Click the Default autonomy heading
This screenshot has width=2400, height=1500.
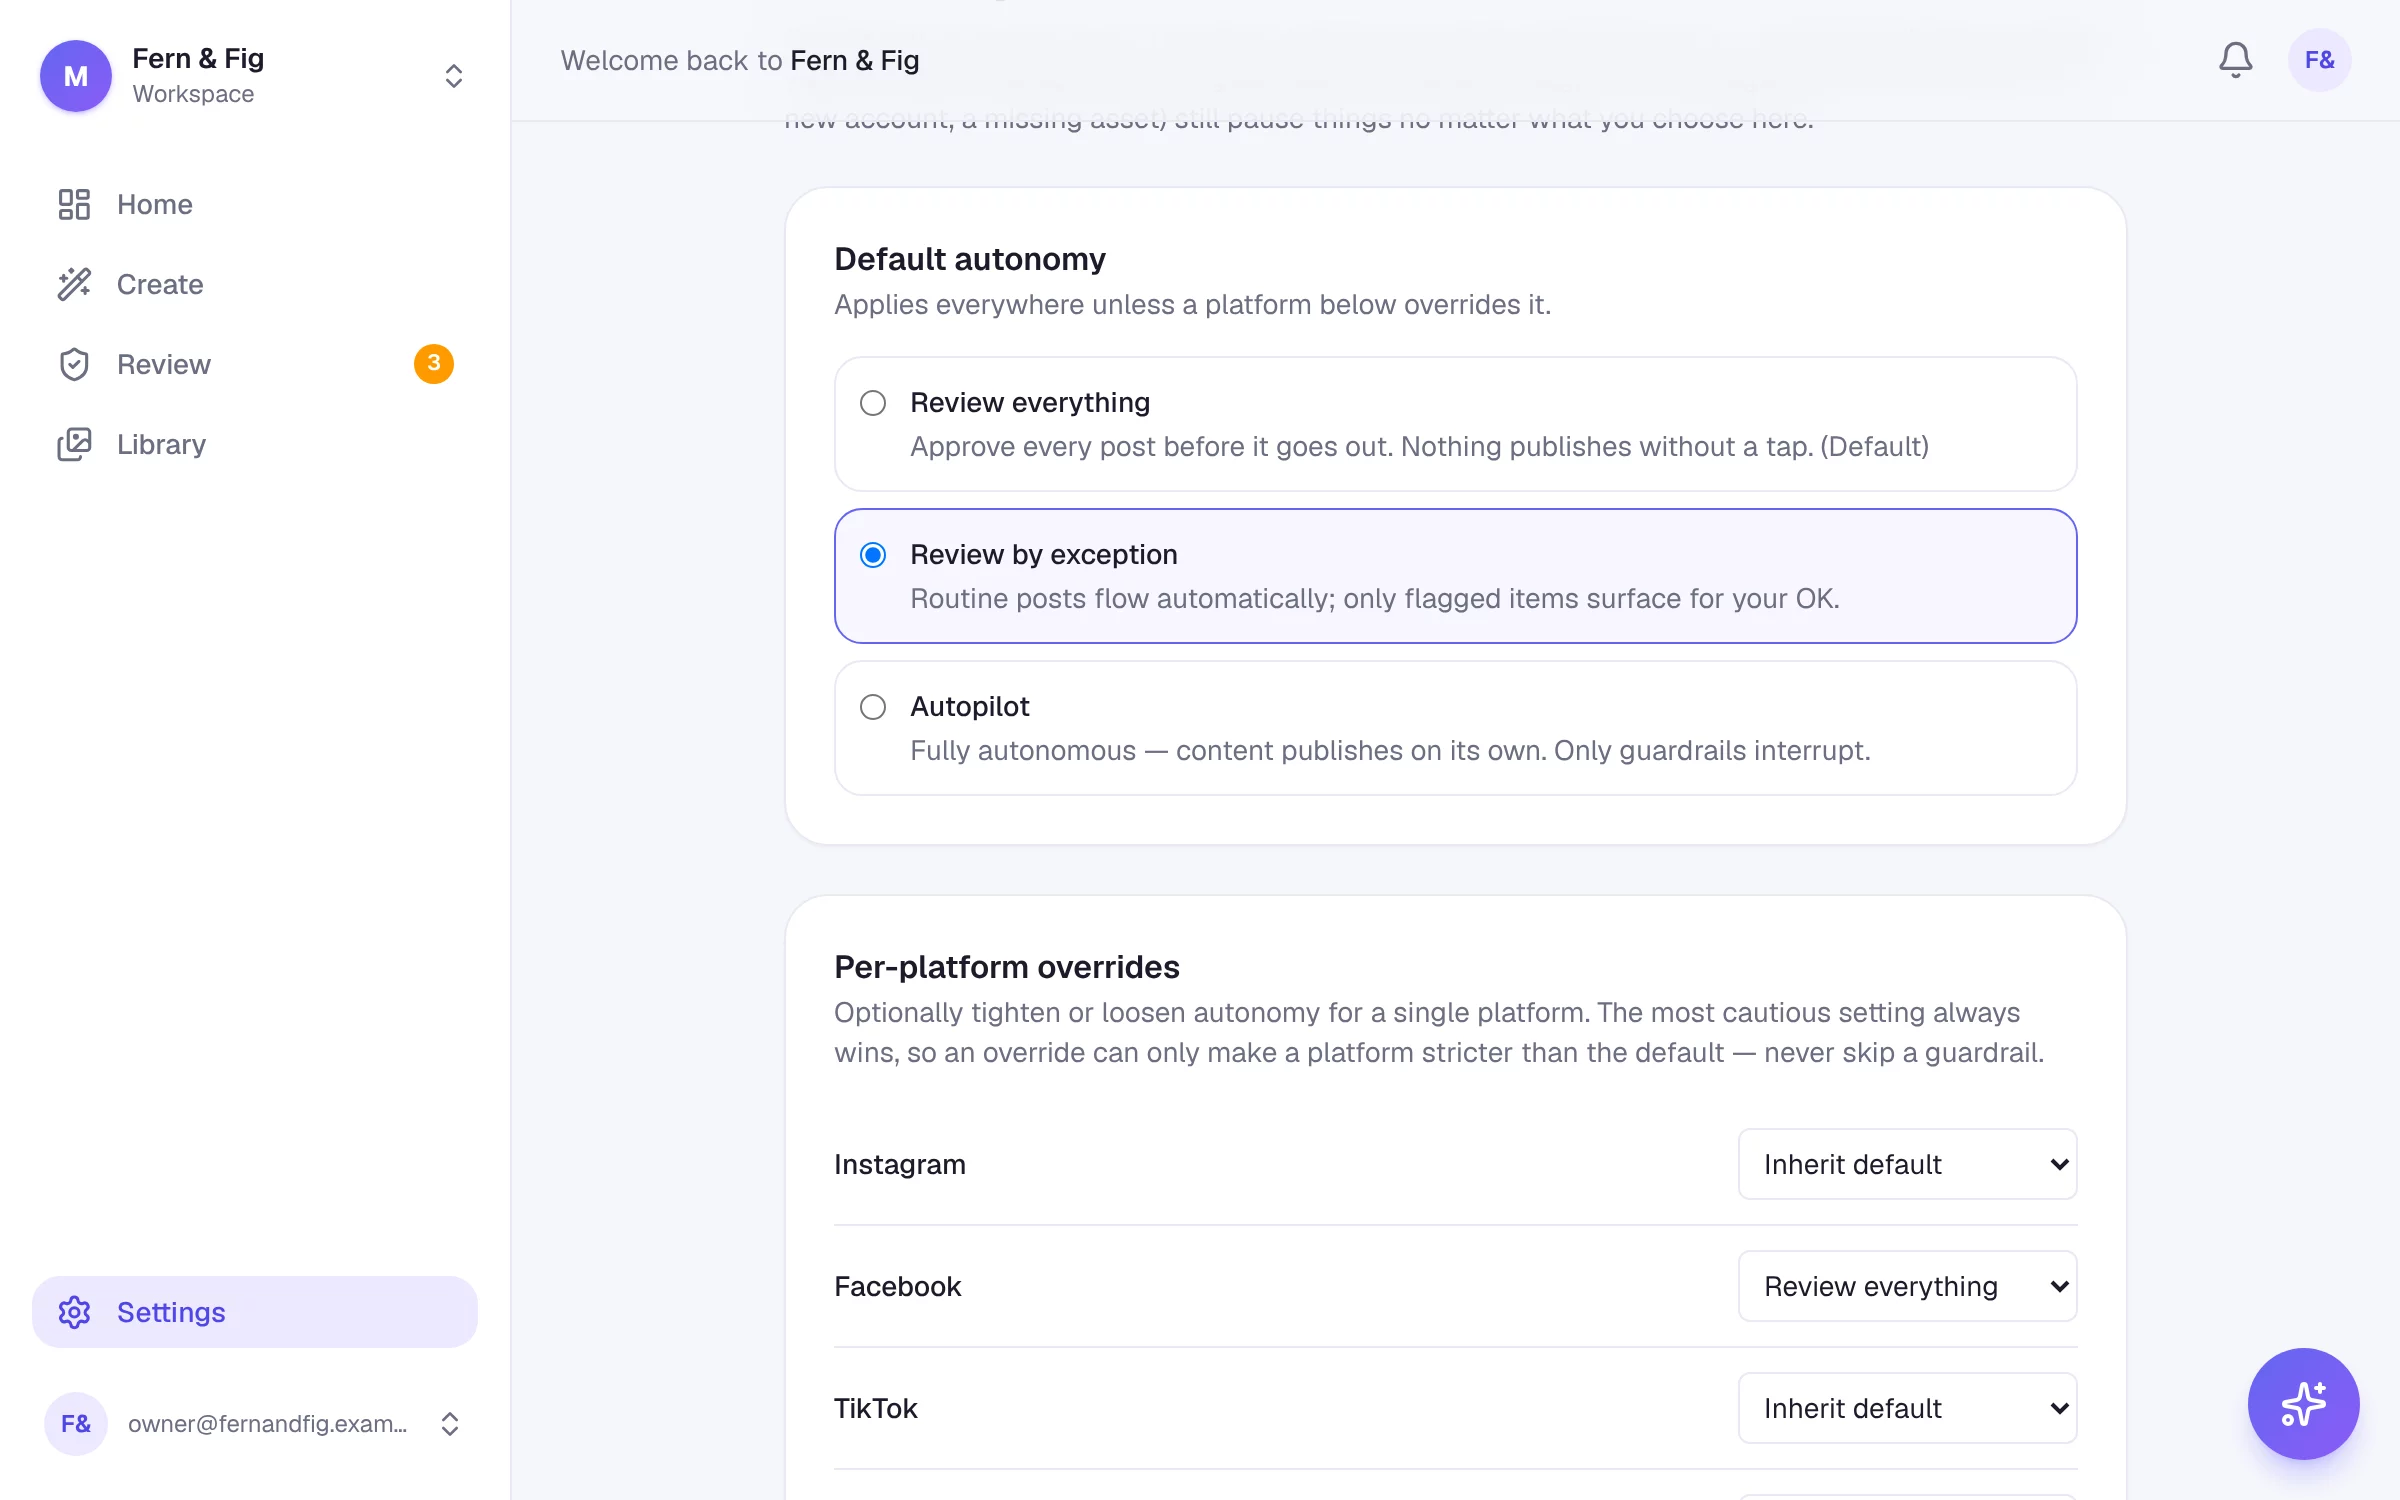970,259
